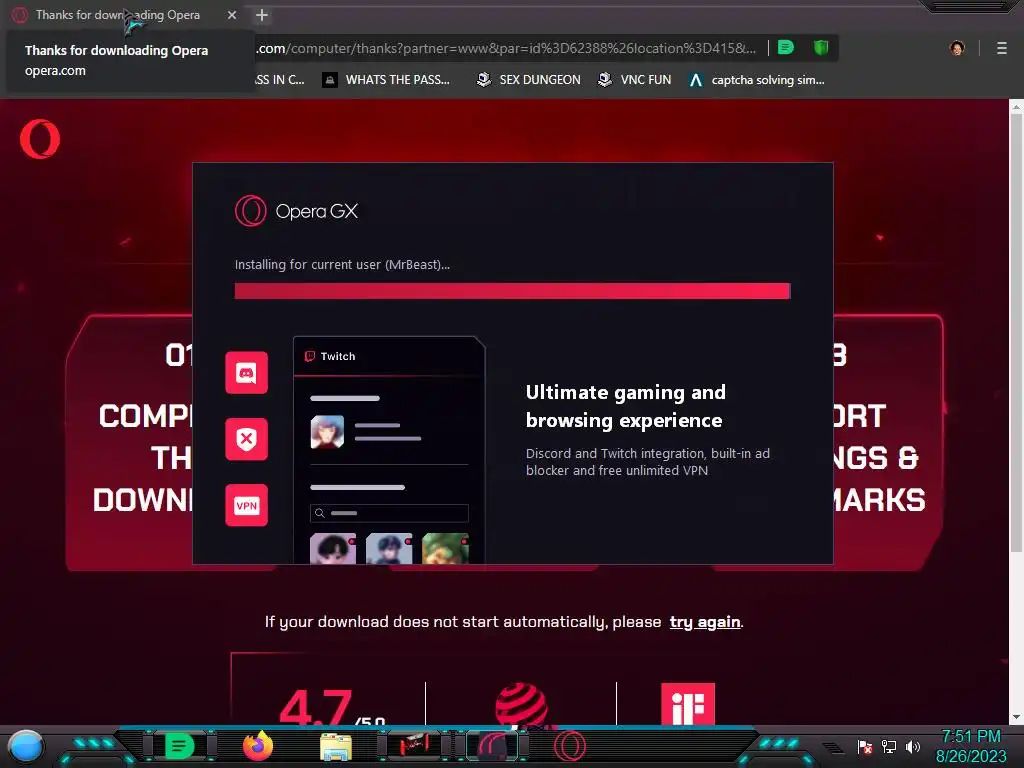Click the green shield icon in address bar
Image resolution: width=1024 pixels, height=768 pixels.
[x=821, y=47]
